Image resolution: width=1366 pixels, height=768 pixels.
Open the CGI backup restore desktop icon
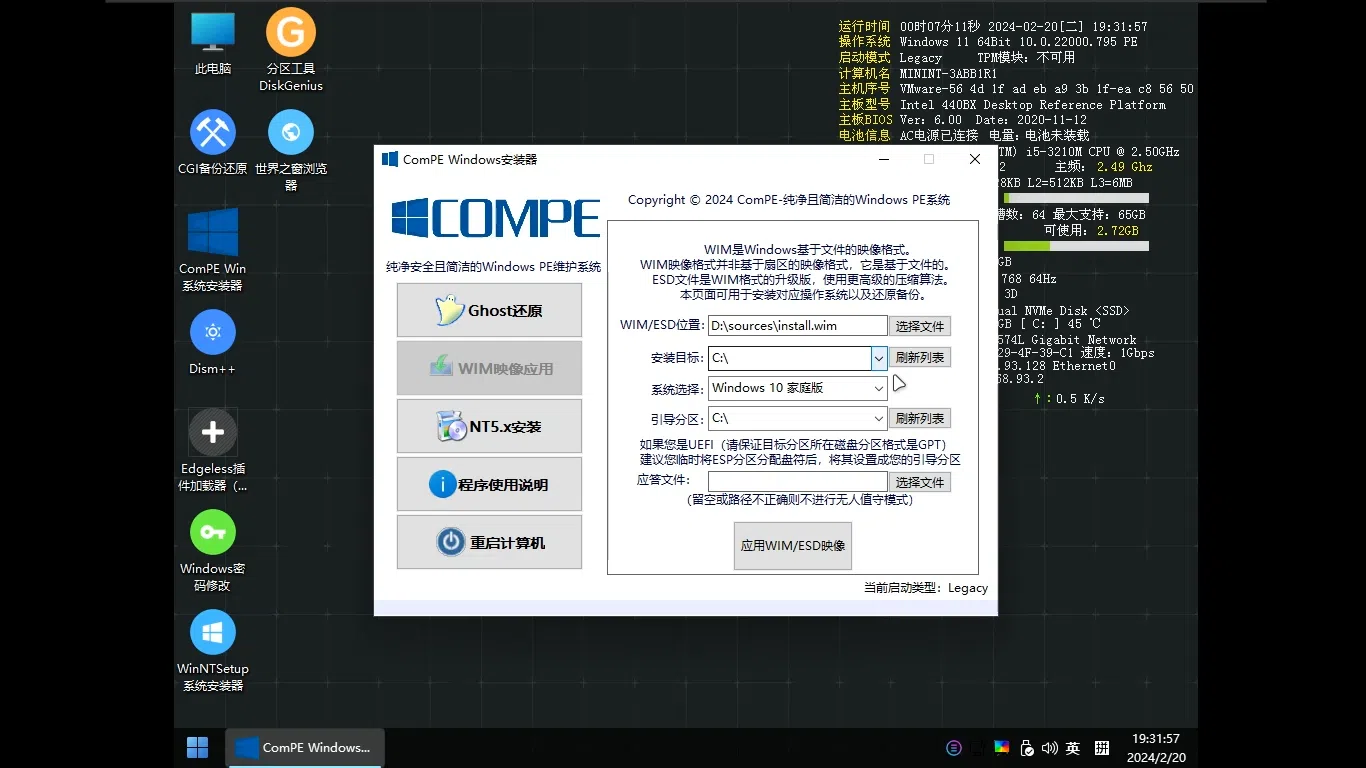[213, 142]
